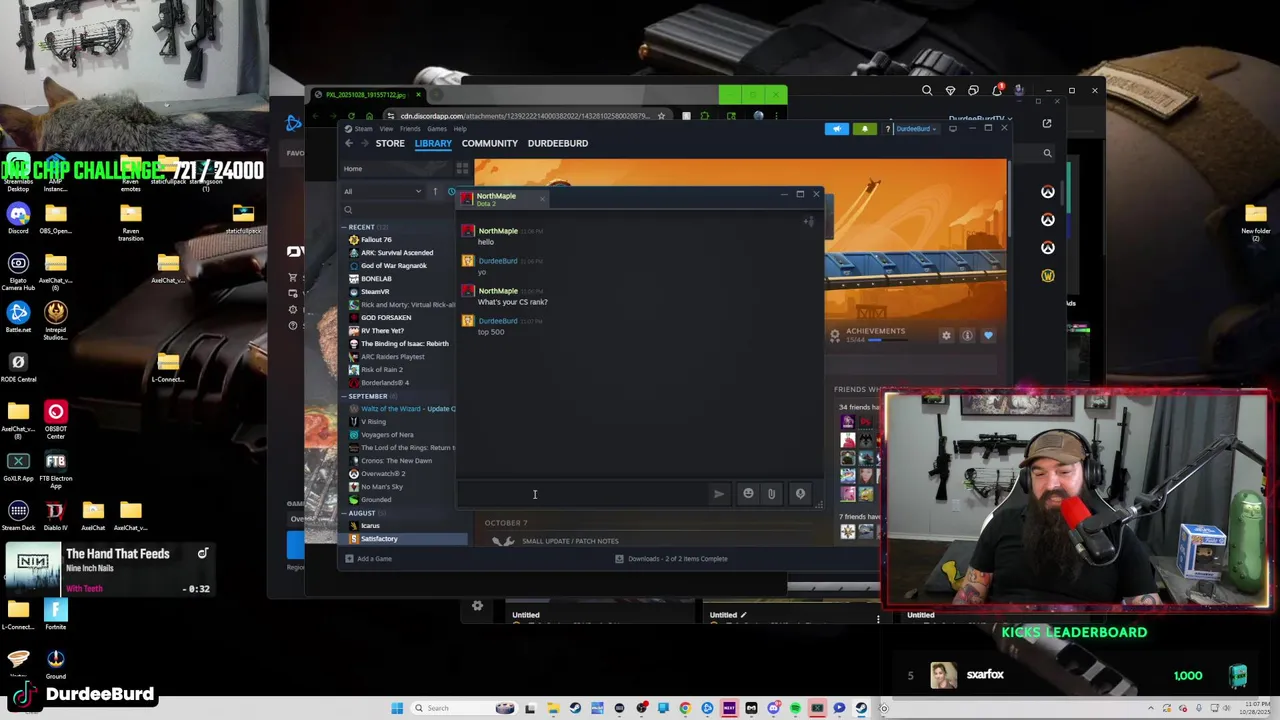This screenshot has width=1280, height=720.
Task: Open the Fortnite desktop shortcut
Action: click(x=55, y=614)
